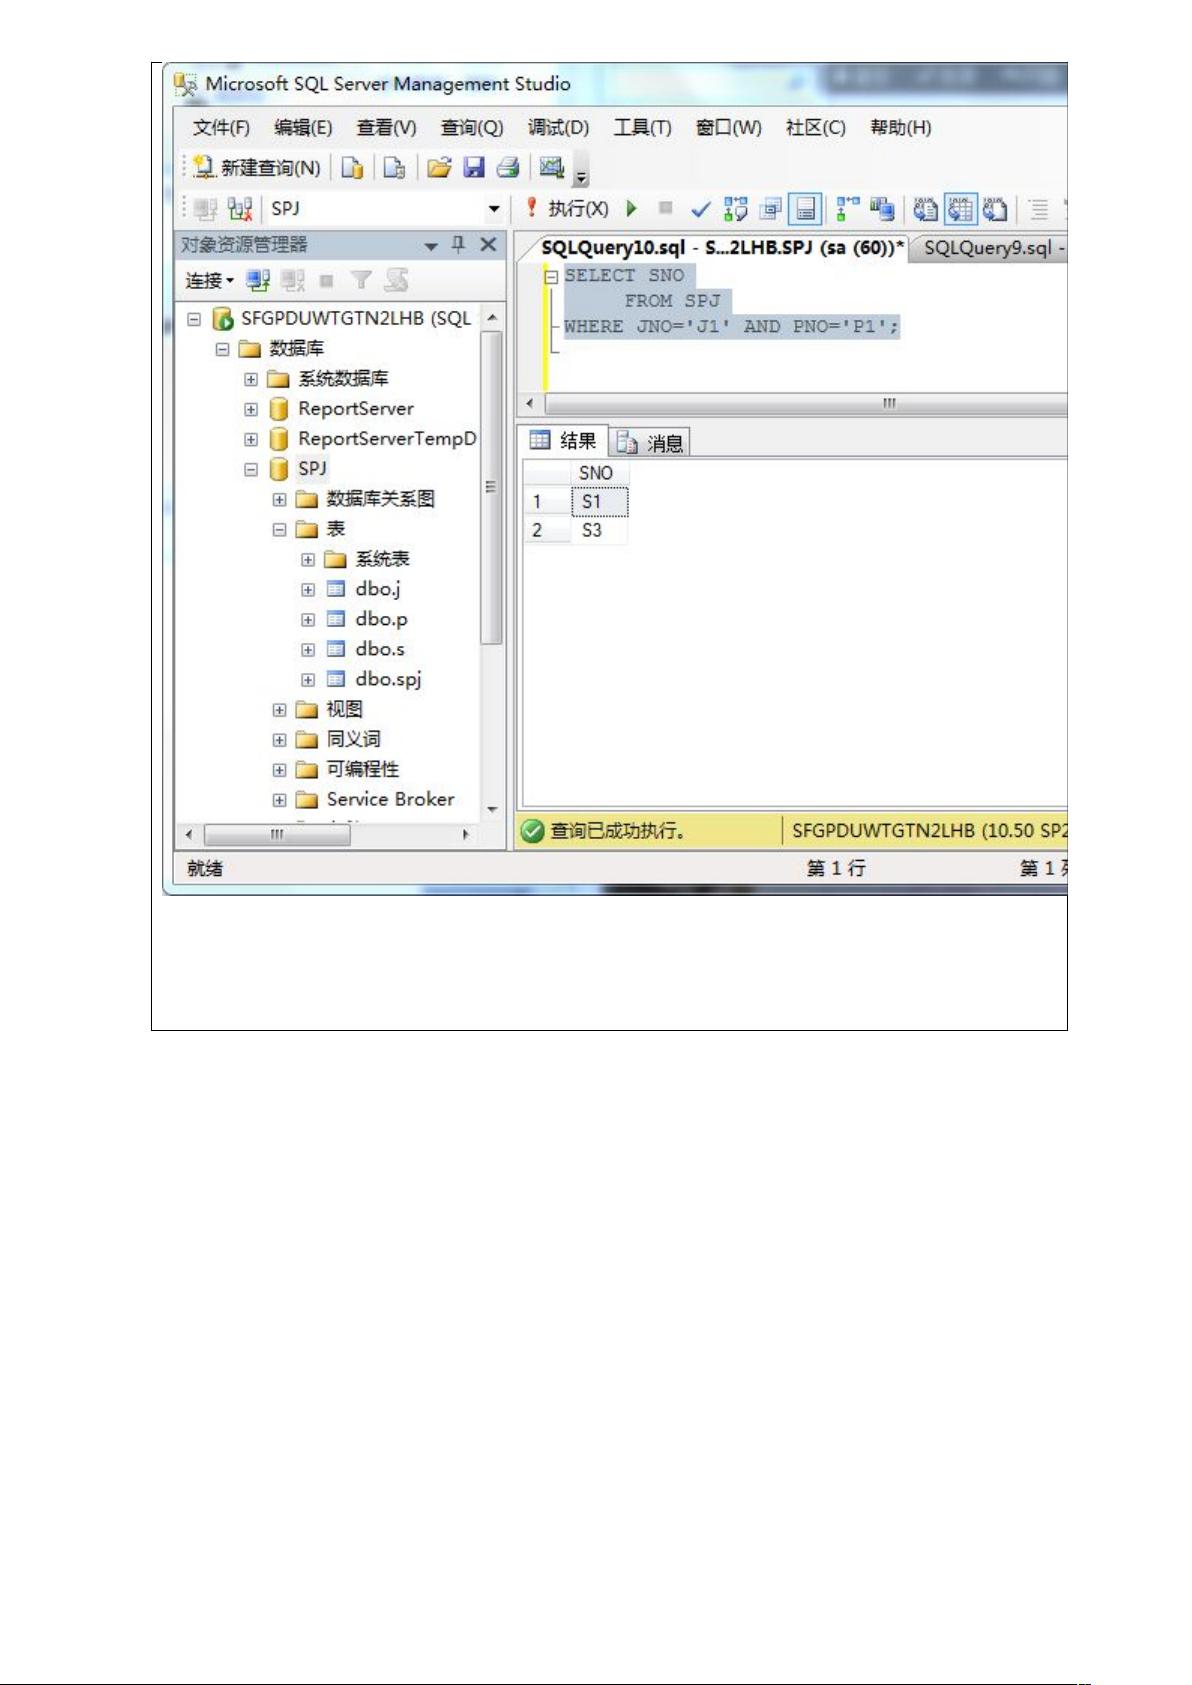Open the View (查看) menu
Image resolution: width=1192 pixels, height=1685 pixels.
click(x=386, y=128)
